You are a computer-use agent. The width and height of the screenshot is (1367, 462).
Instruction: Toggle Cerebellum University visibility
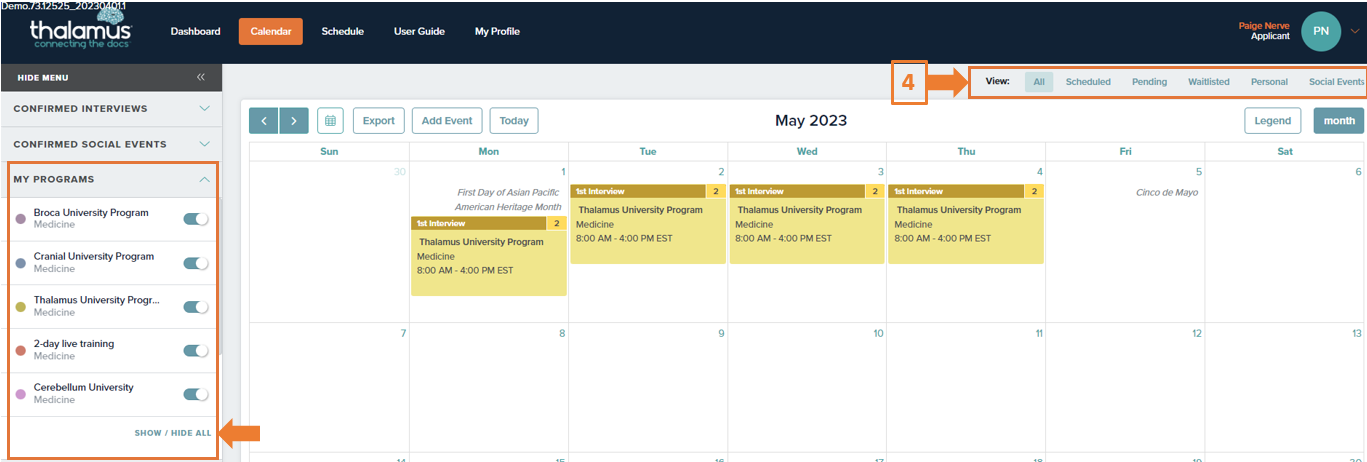(196, 395)
